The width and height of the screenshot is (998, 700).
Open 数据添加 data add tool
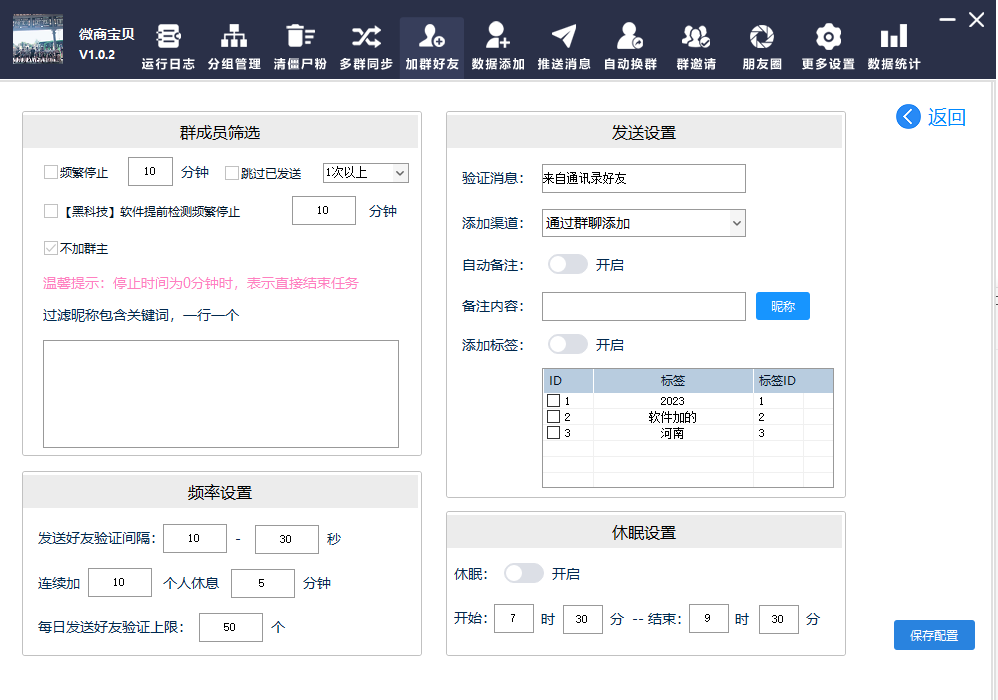click(x=498, y=46)
